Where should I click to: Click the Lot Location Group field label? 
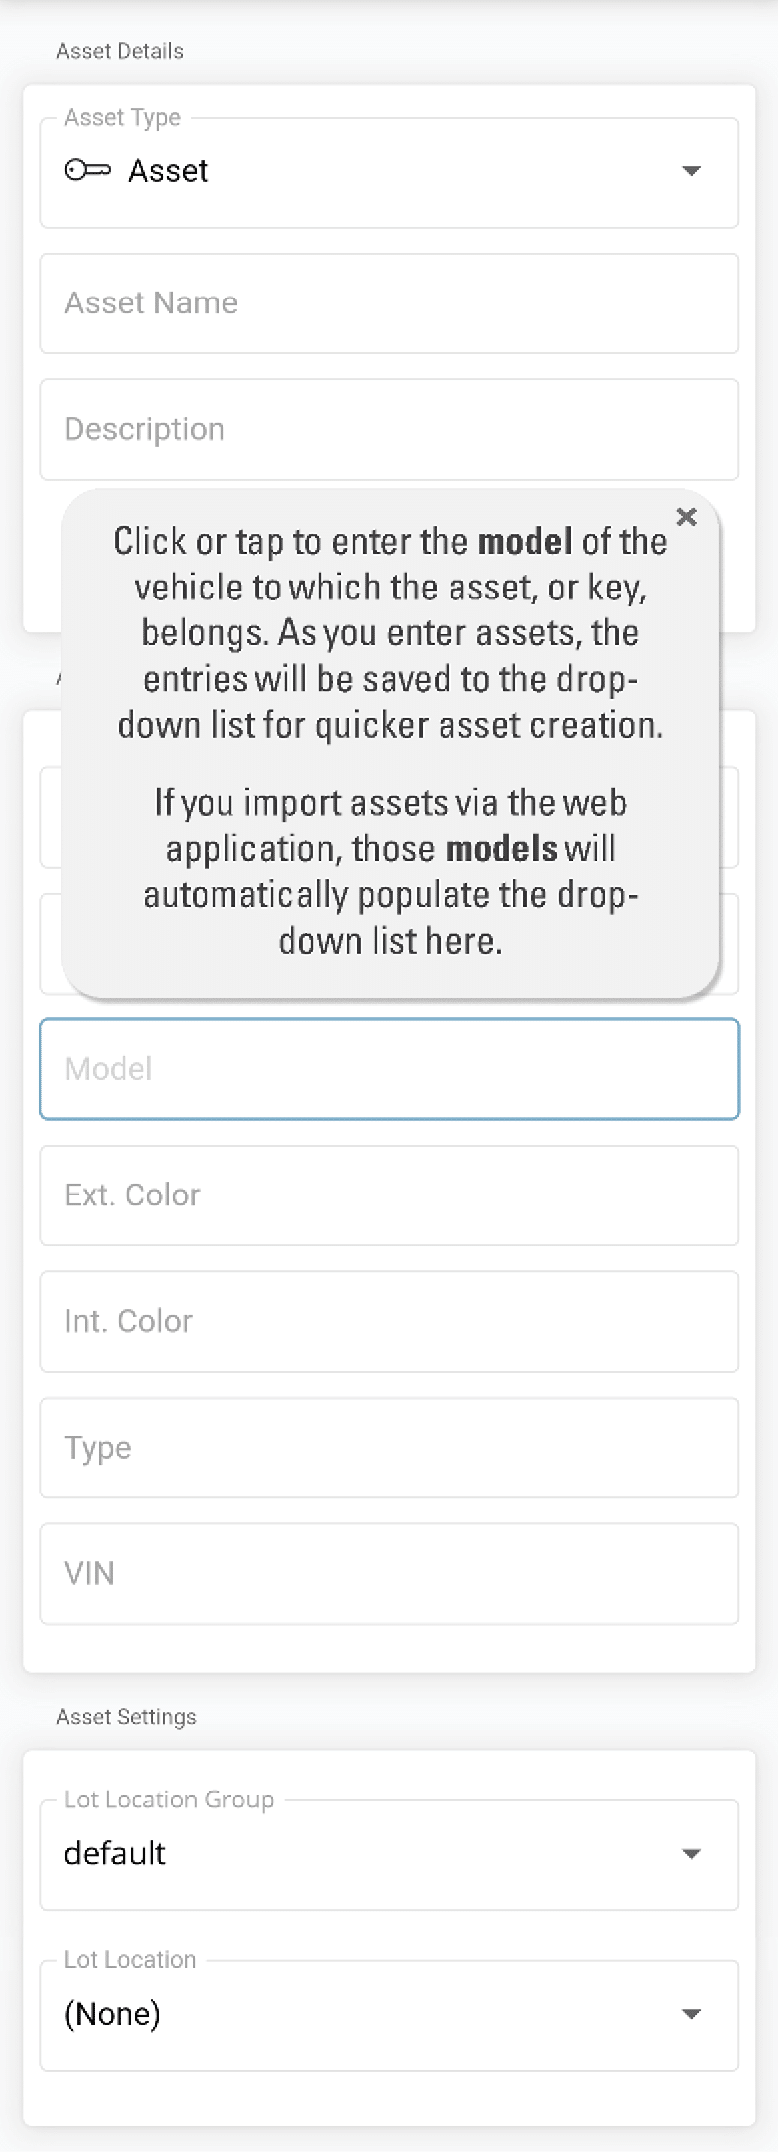point(168,1800)
